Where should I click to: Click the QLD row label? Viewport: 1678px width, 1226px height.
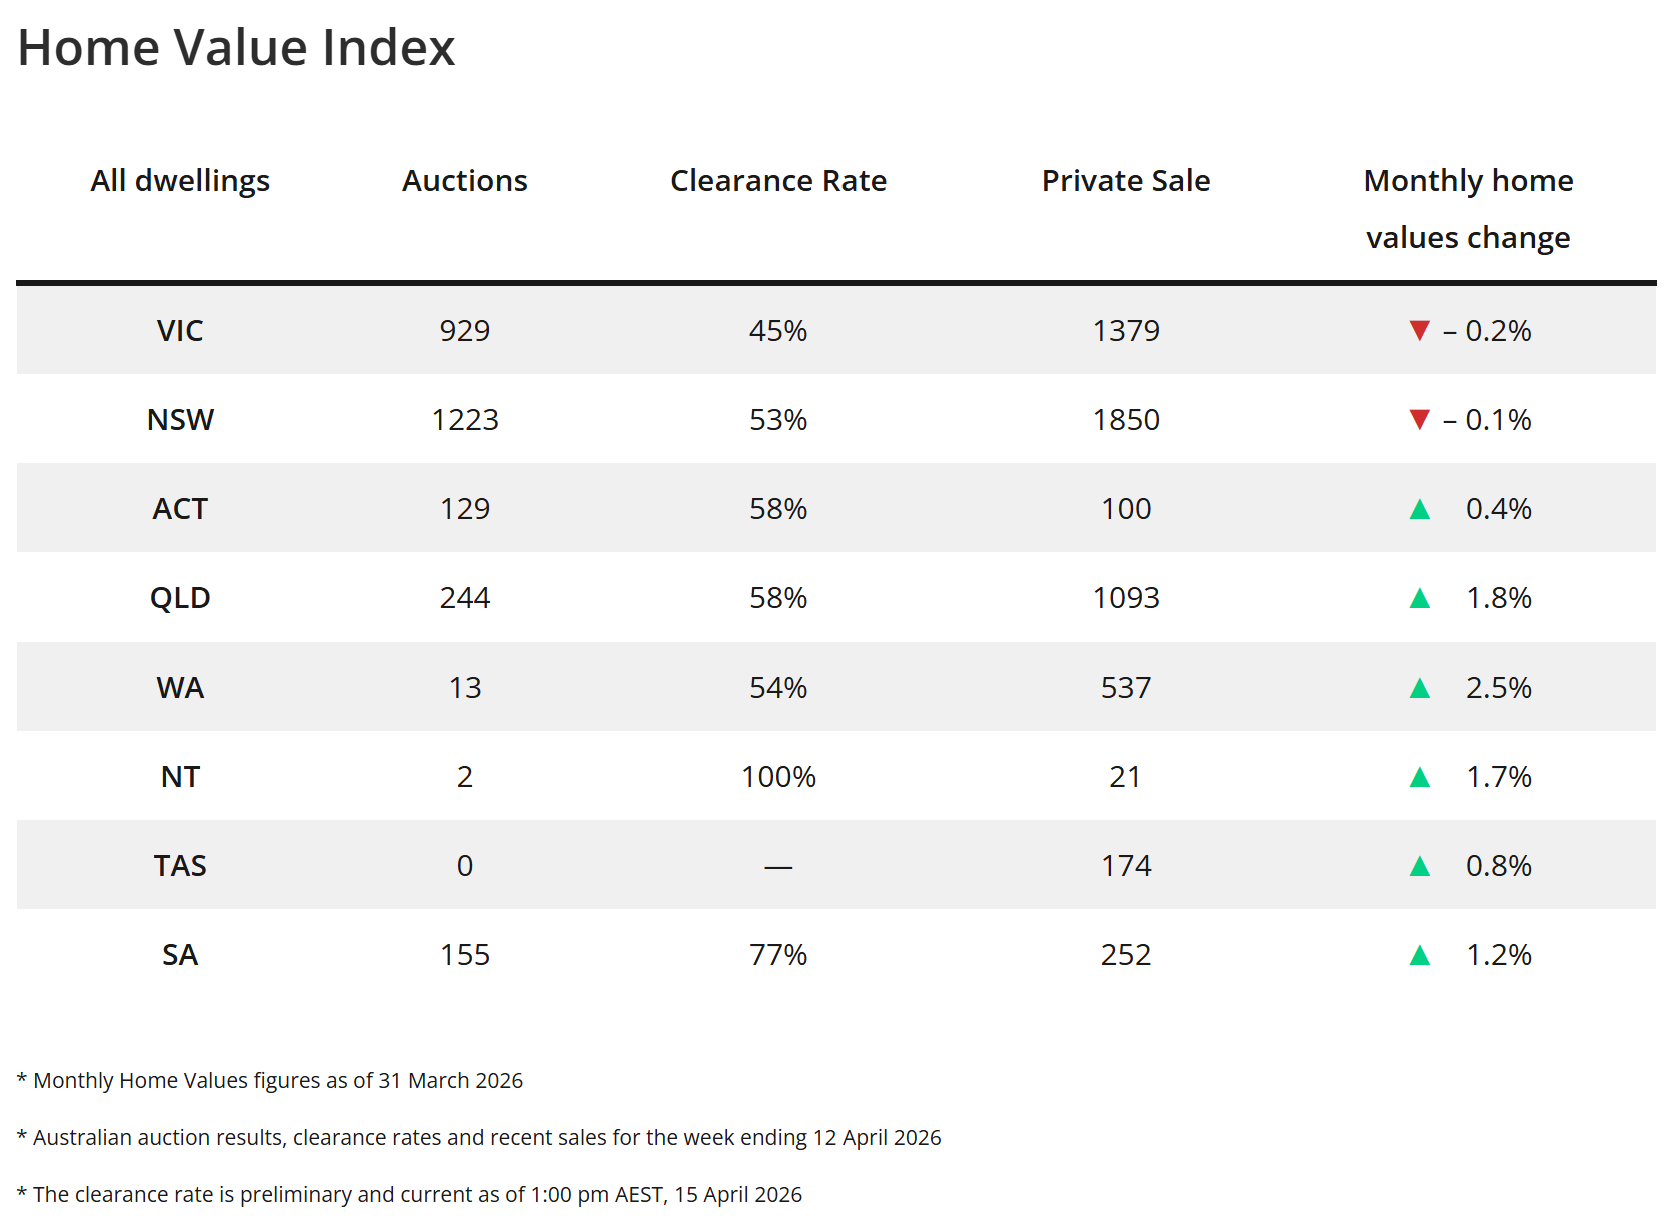[x=180, y=598]
